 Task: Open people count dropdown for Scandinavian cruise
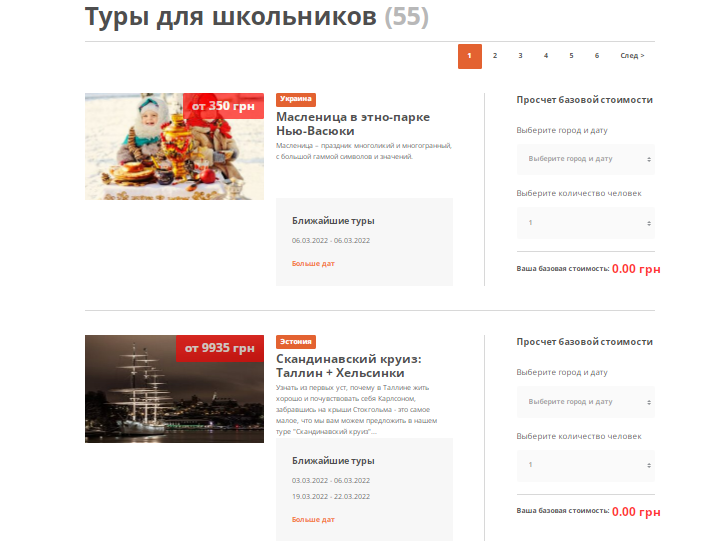pyautogui.click(x=586, y=465)
